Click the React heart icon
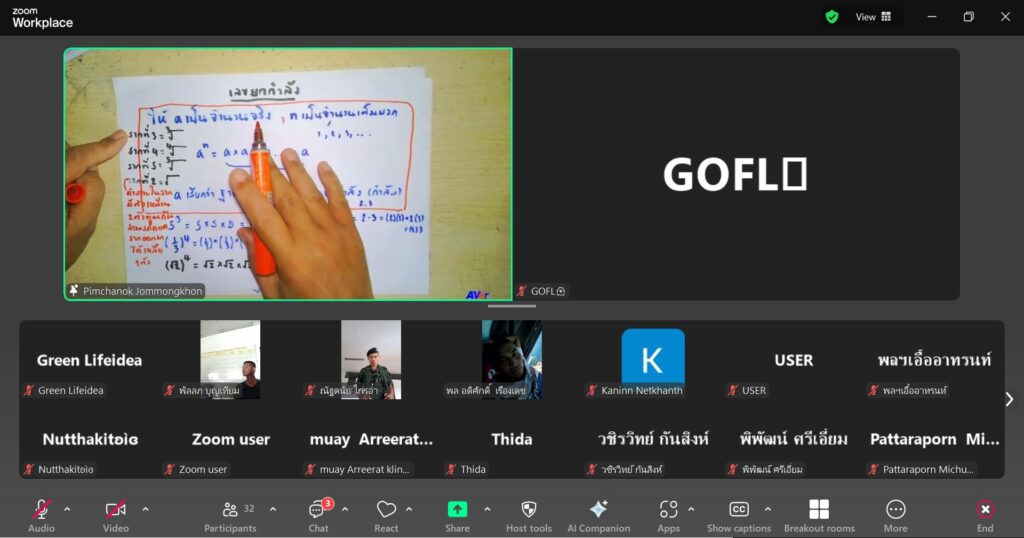 click(x=386, y=509)
